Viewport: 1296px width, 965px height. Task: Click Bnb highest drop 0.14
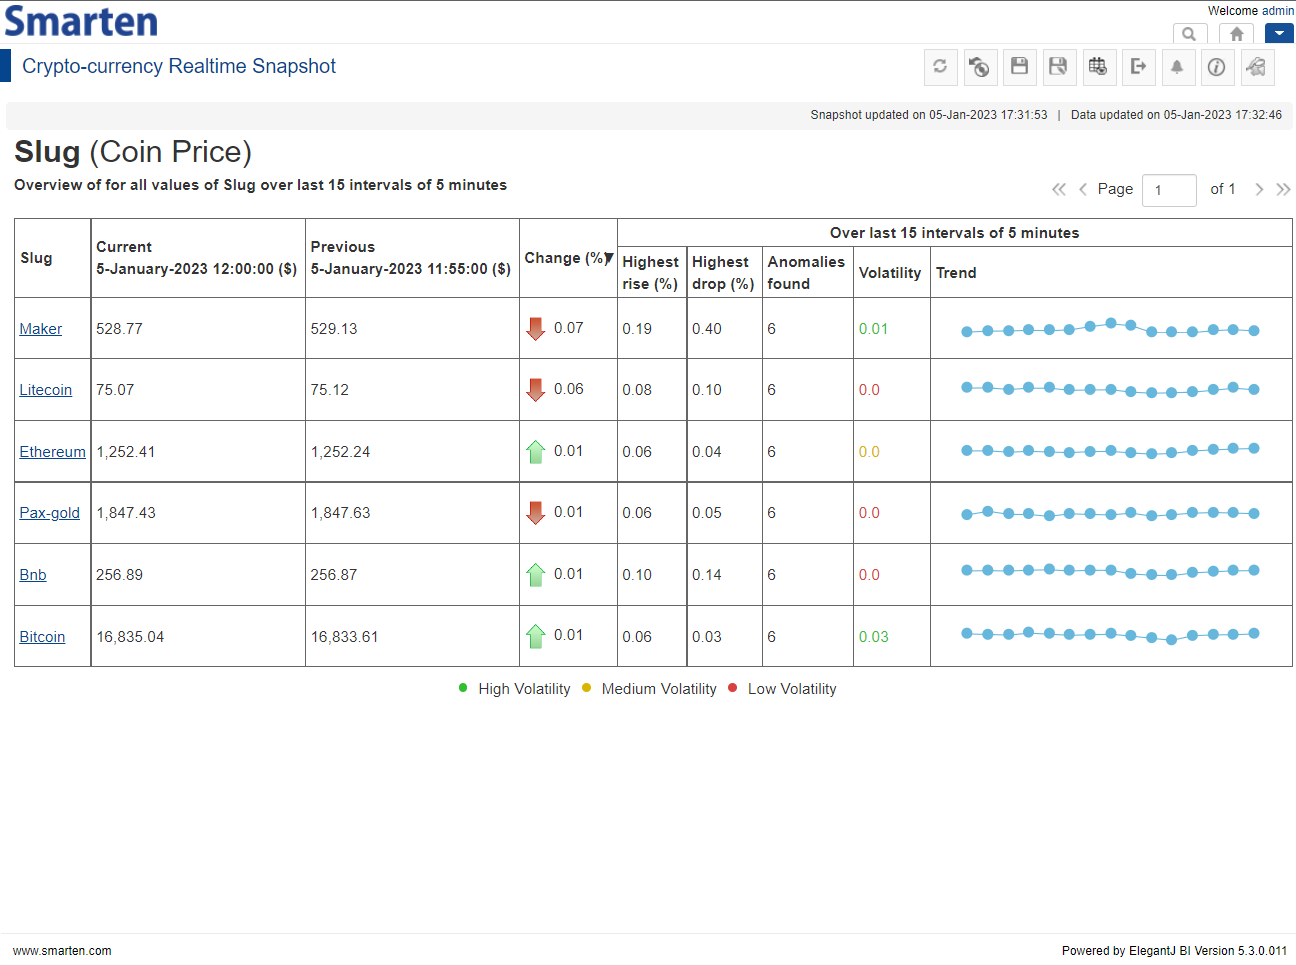tap(707, 575)
